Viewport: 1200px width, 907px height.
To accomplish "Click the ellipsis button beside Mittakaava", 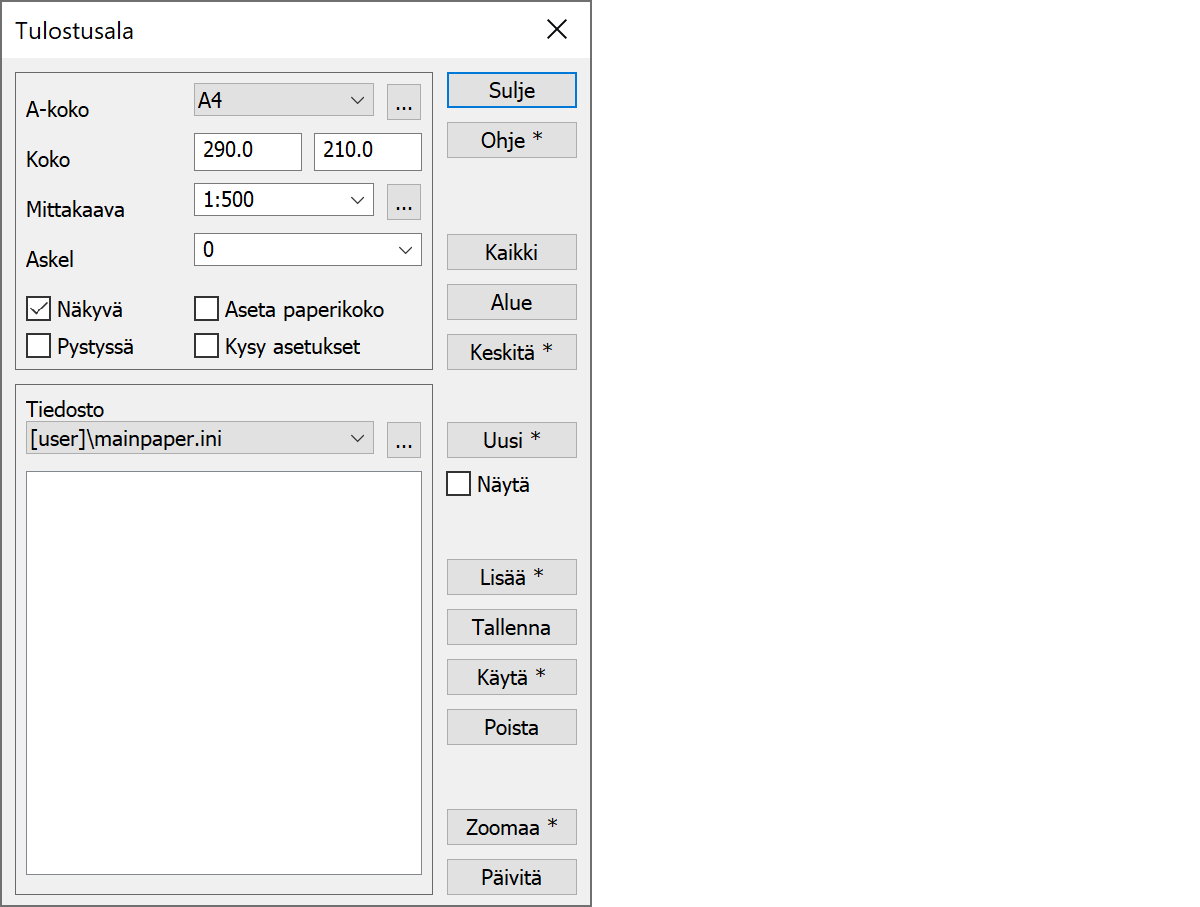I will pyautogui.click(x=404, y=202).
